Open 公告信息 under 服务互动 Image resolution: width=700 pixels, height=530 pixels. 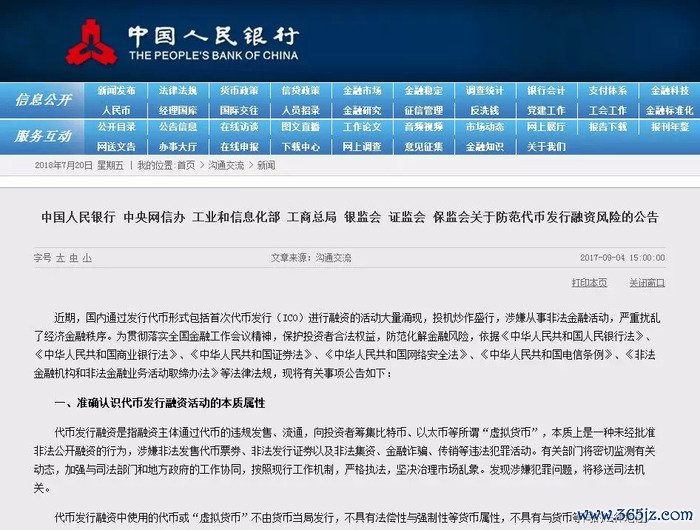pos(178,127)
